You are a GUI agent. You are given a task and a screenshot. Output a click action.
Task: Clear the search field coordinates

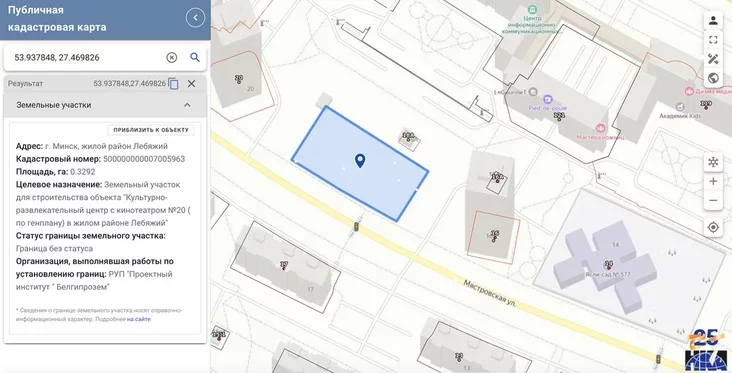click(172, 57)
